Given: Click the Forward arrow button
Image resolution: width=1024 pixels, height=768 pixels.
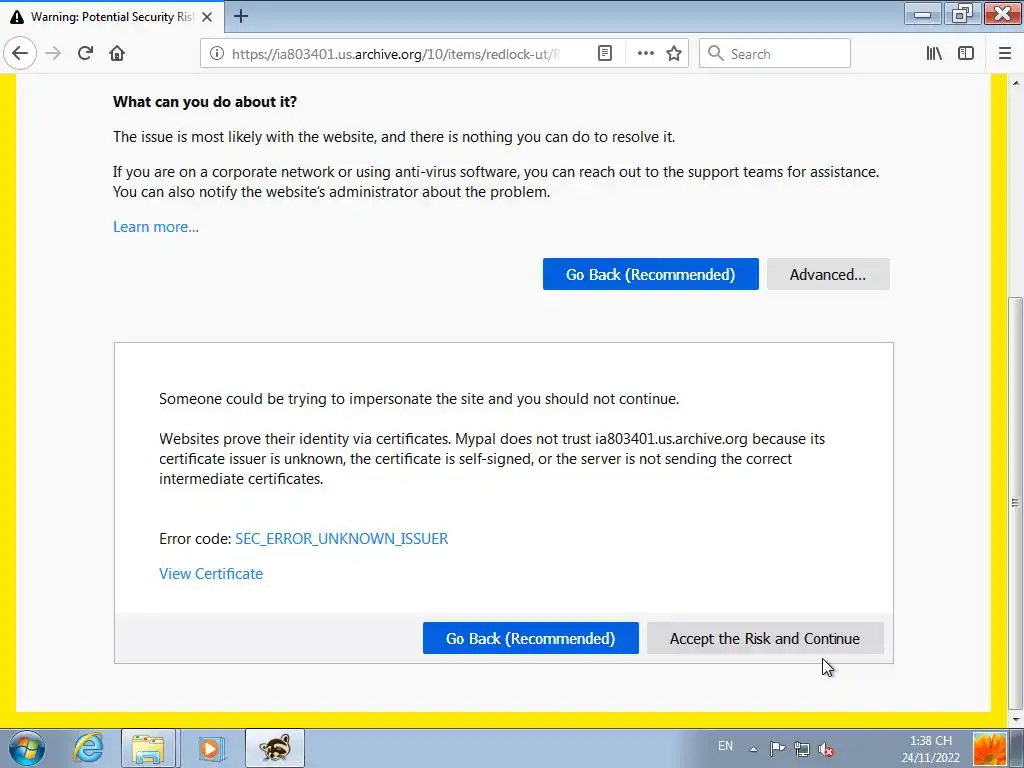Looking at the screenshot, I should (x=53, y=54).
